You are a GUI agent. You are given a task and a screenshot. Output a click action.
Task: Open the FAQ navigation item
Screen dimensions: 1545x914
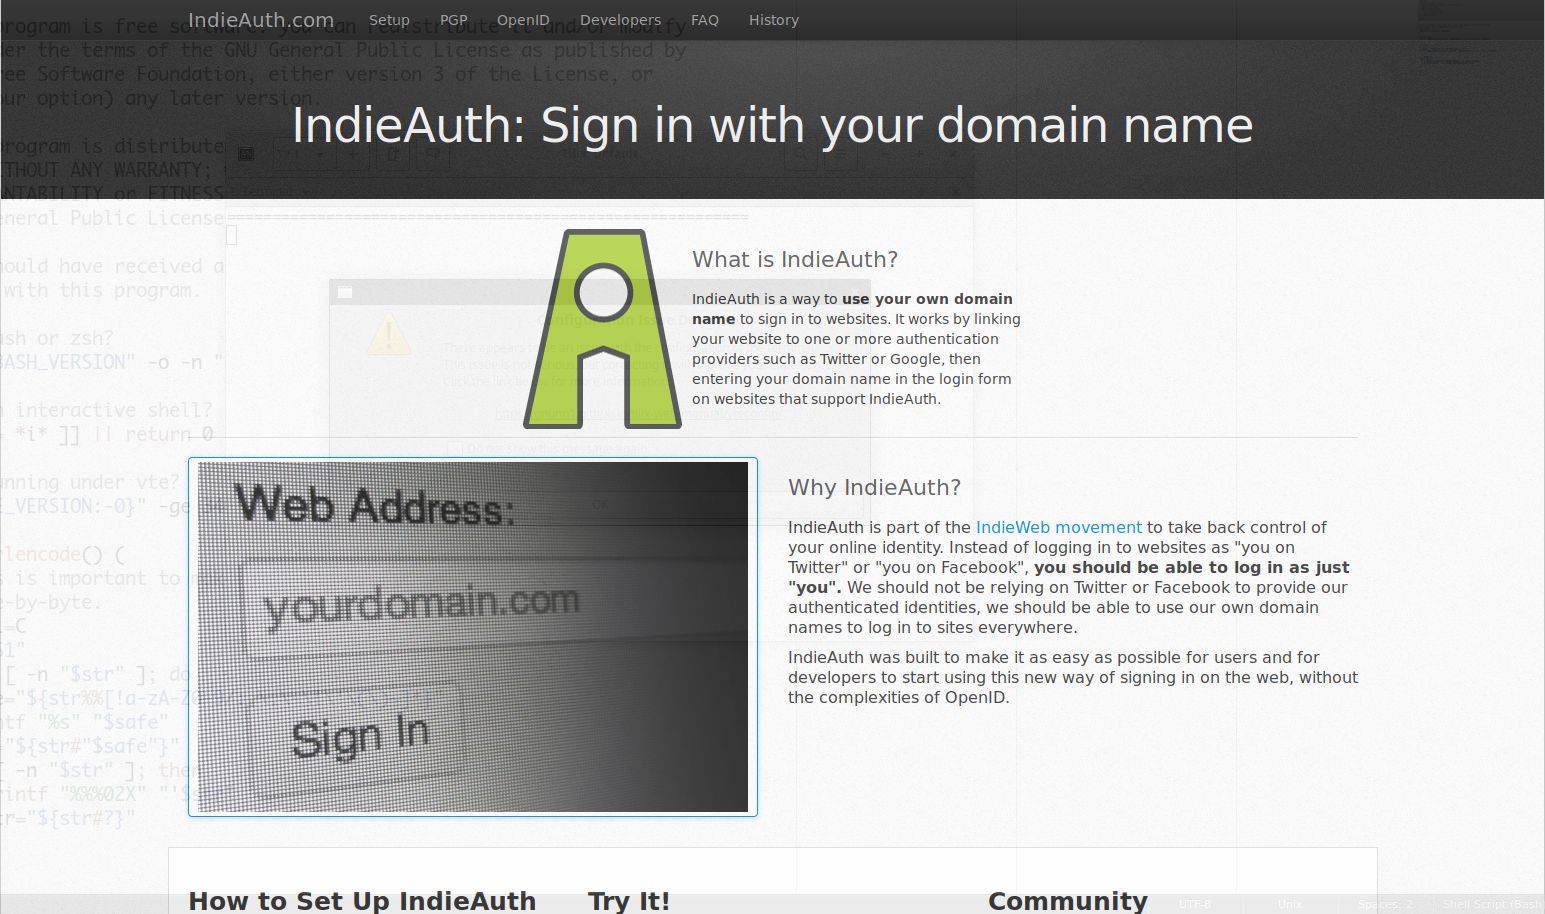pos(704,19)
